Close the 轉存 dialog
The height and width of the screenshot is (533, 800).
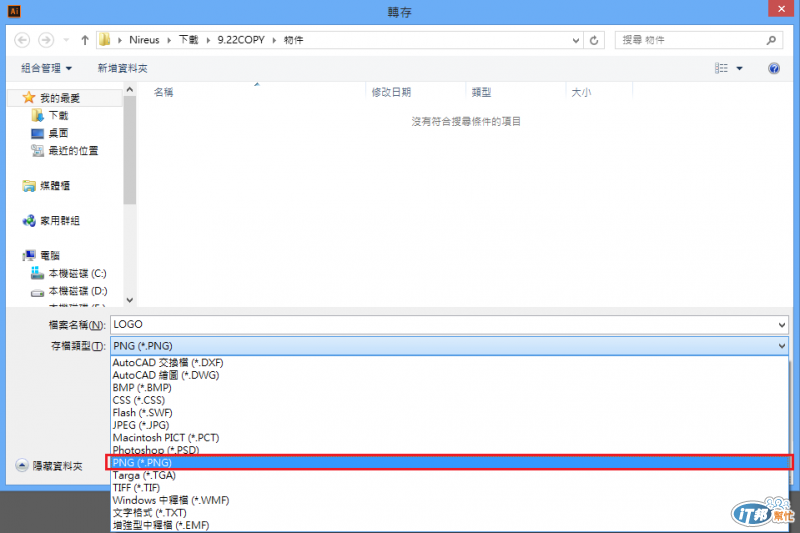pos(781,9)
